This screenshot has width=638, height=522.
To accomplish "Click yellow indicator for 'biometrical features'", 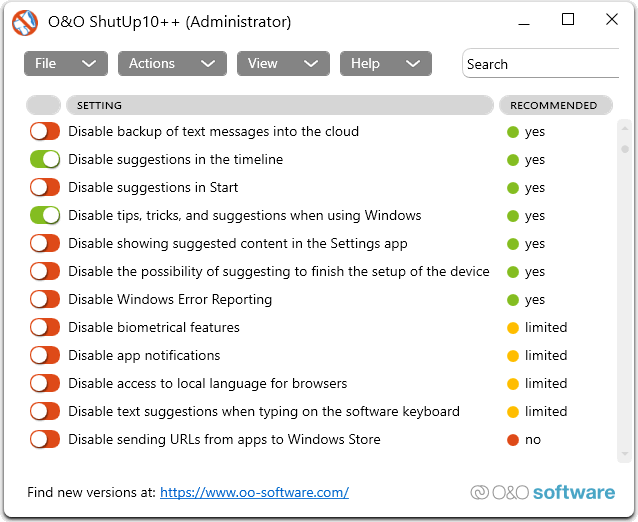I will point(513,328).
